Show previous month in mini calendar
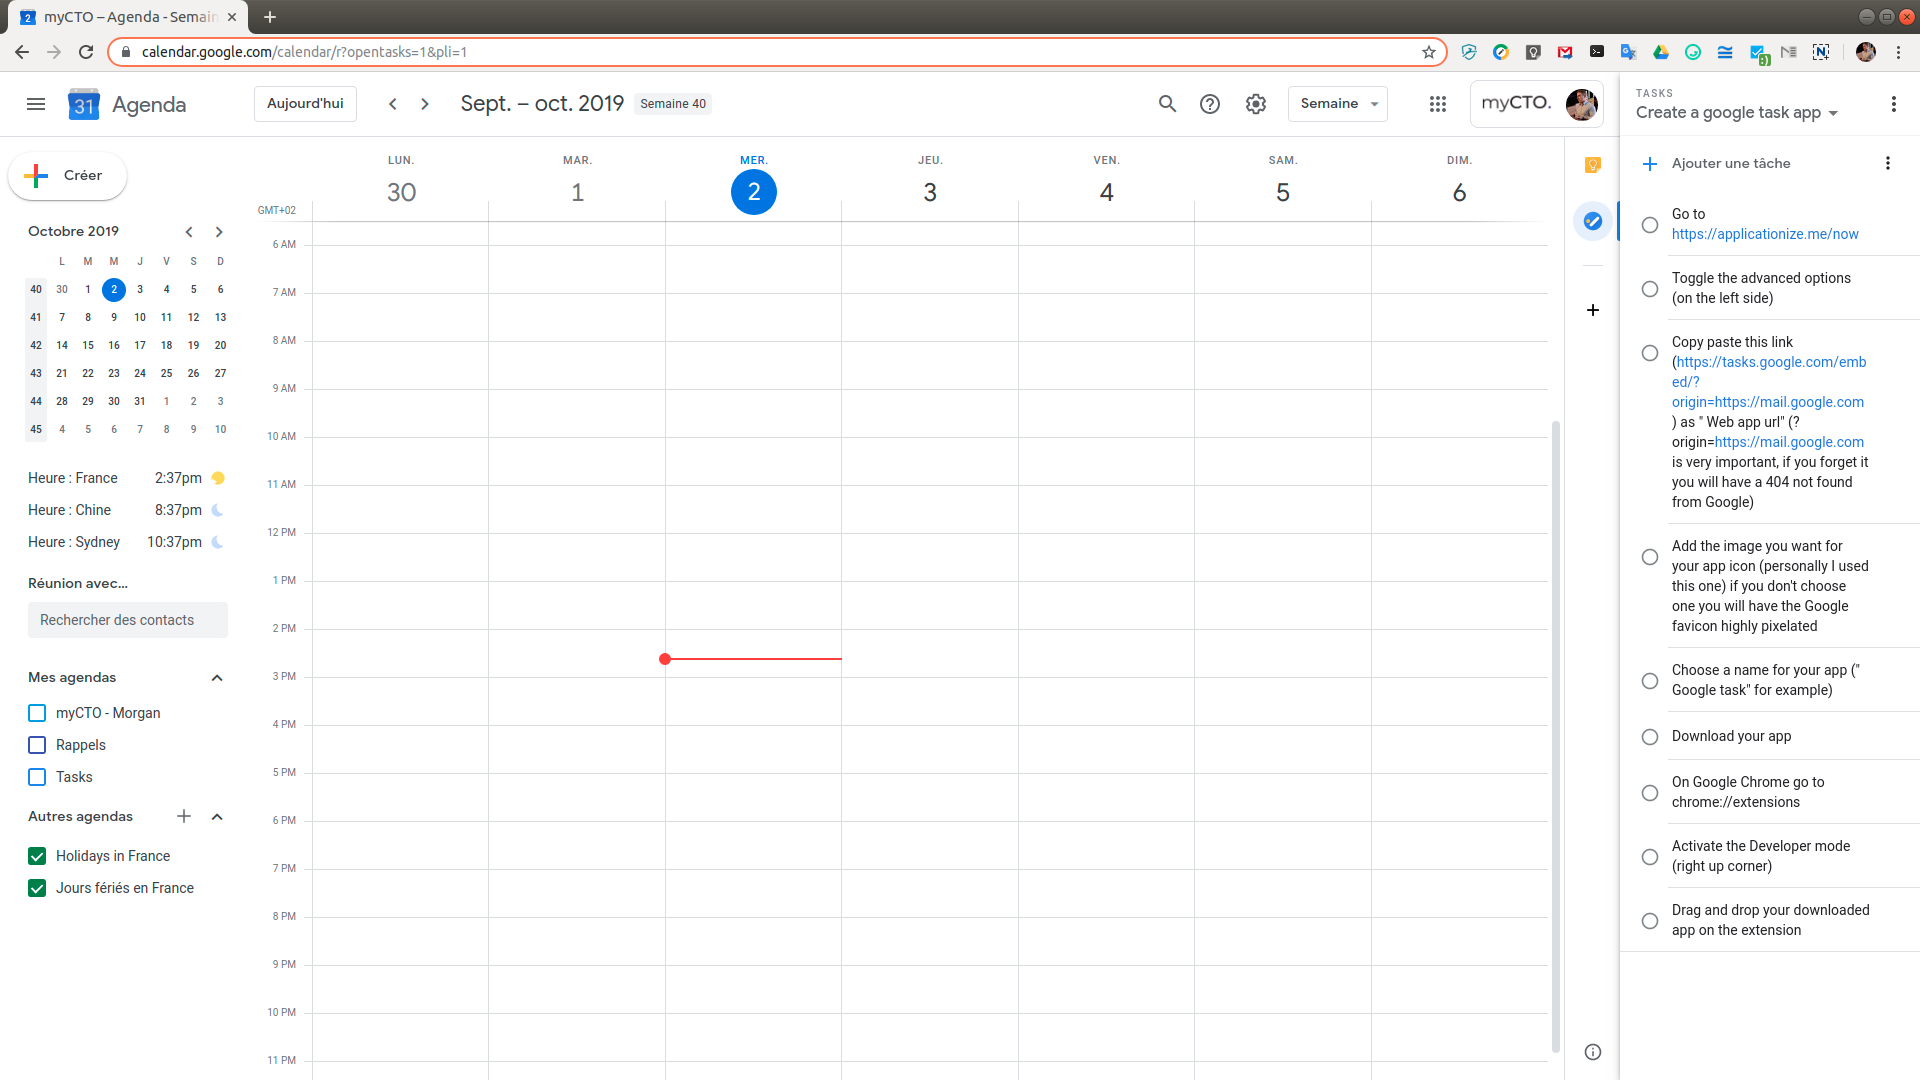The height and width of the screenshot is (1080, 1920). [189, 232]
